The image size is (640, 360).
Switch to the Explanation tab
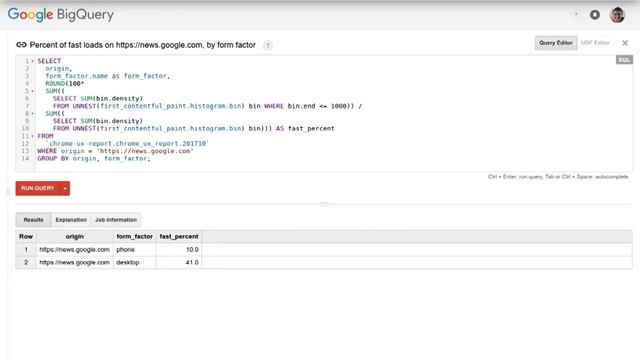pos(71,220)
